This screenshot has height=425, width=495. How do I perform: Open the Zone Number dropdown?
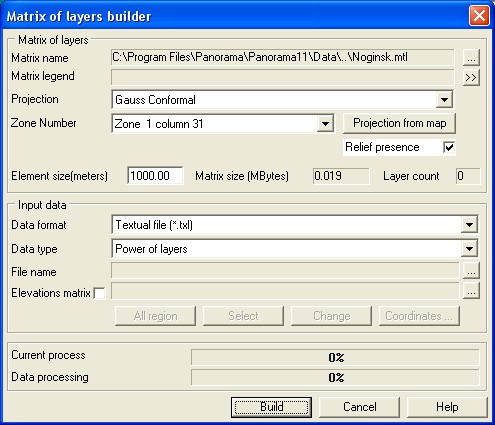point(325,124)
